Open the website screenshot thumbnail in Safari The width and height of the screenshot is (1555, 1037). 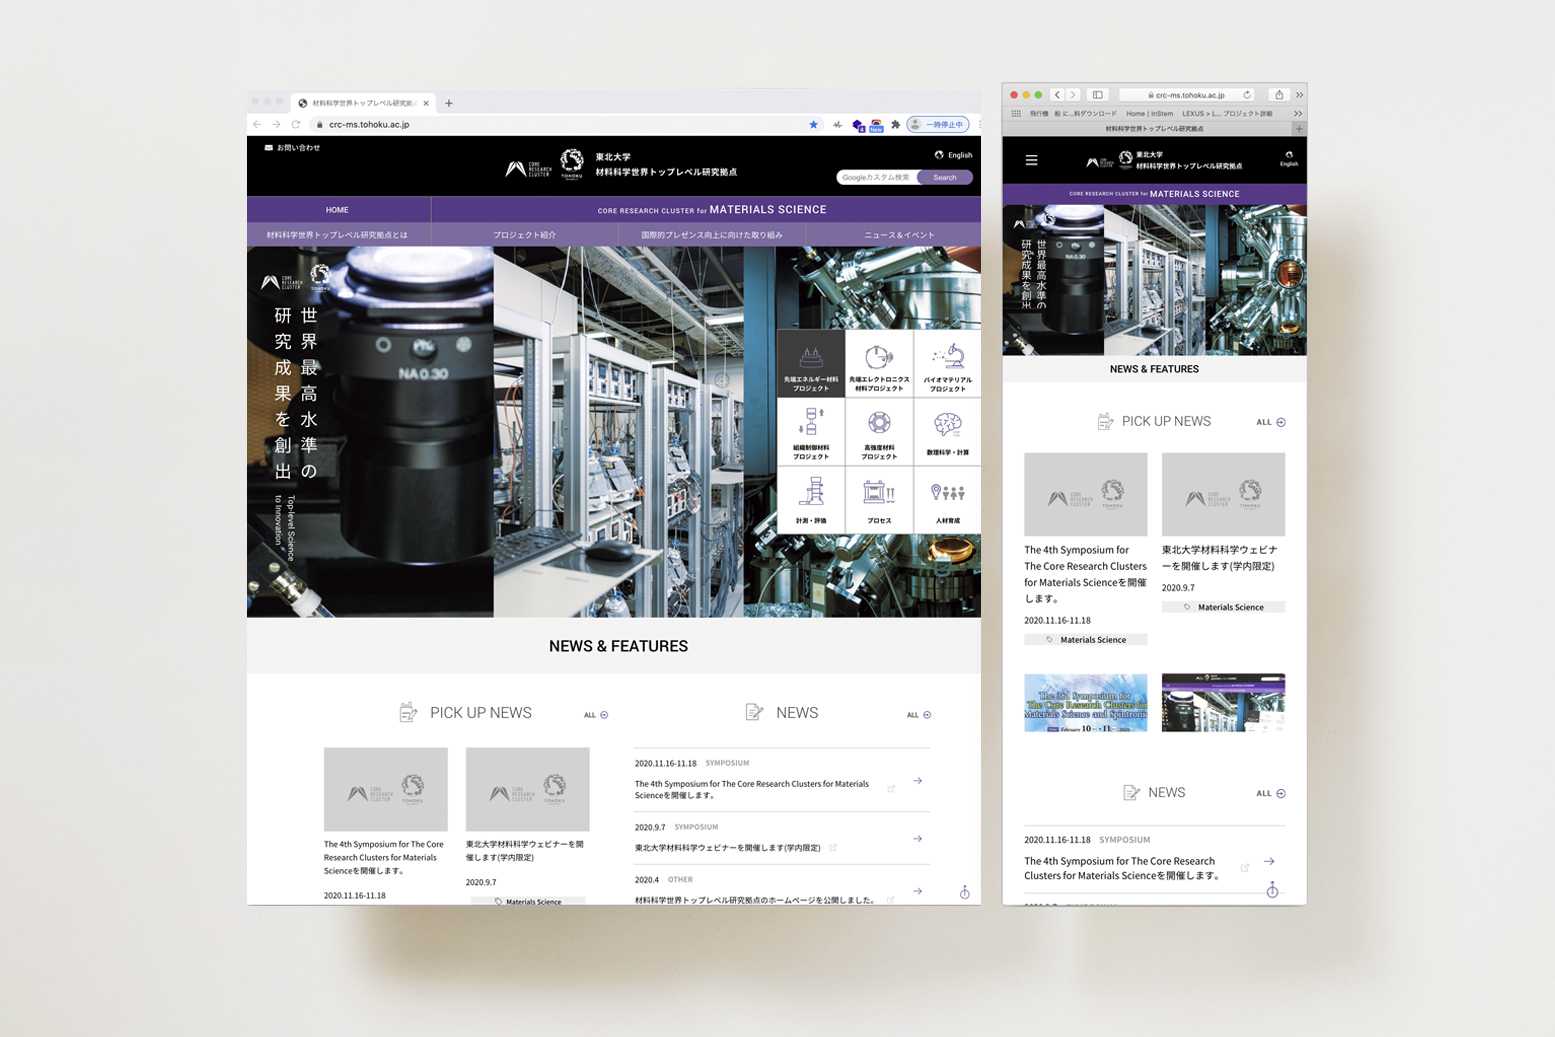tap(1223, 703)
